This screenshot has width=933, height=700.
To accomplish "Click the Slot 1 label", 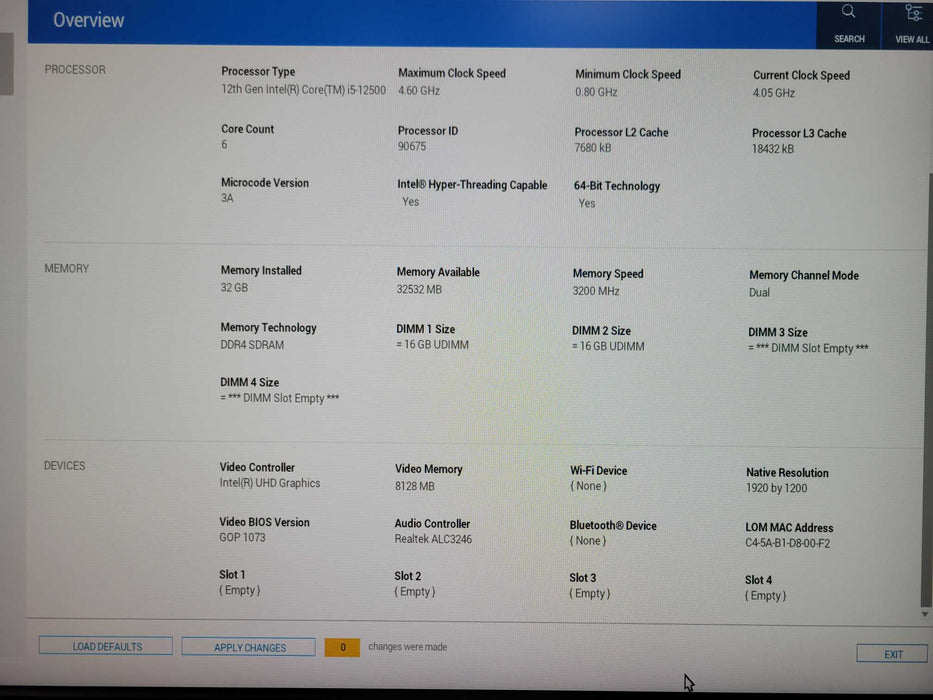I will [x=232, y=574].
